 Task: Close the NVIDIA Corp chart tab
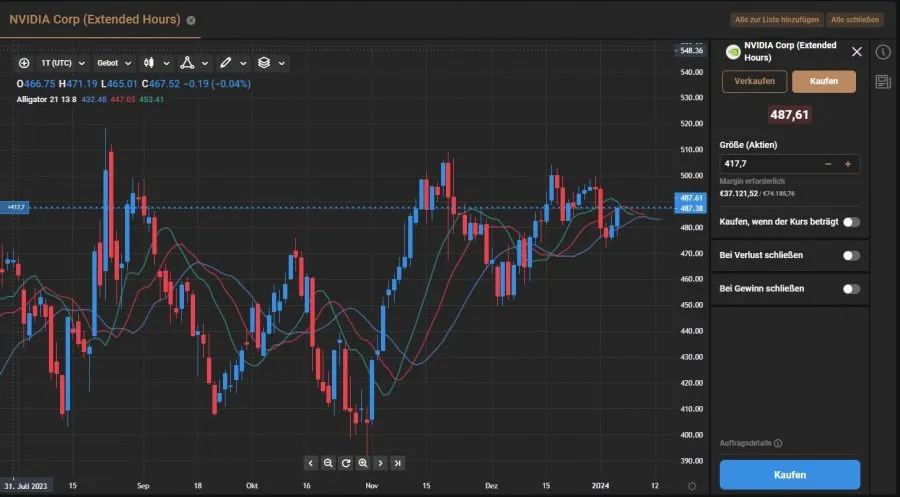point(191,20)
